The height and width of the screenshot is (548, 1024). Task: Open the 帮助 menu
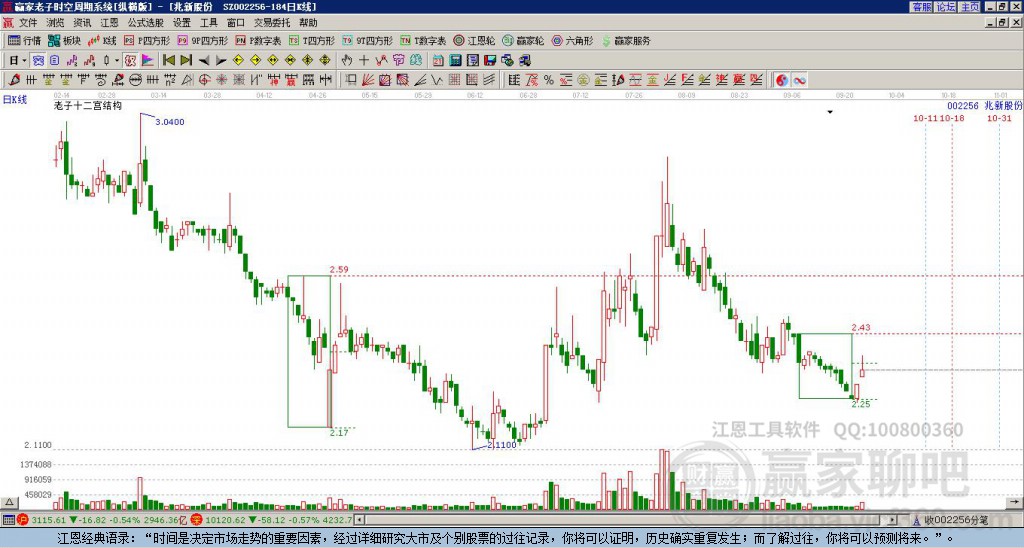coord(308,23)
